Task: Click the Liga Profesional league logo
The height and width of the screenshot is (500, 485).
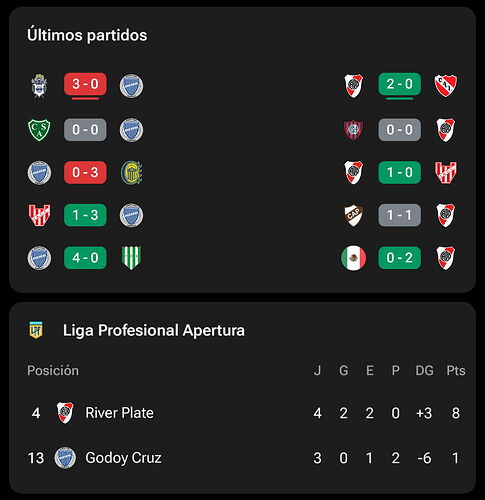Action: click(36, 330)
